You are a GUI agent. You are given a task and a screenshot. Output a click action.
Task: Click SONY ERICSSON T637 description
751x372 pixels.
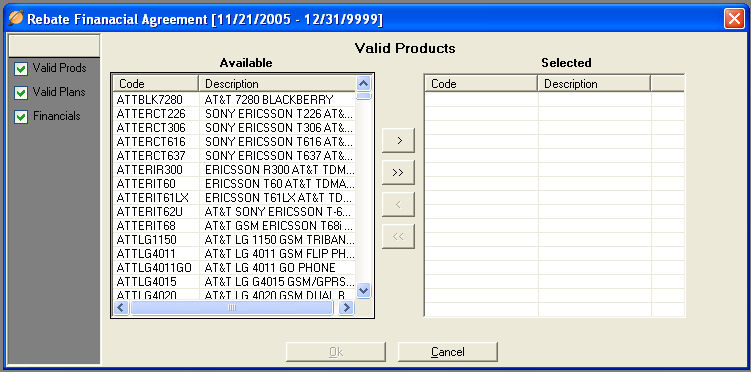(x=279, y=156)
